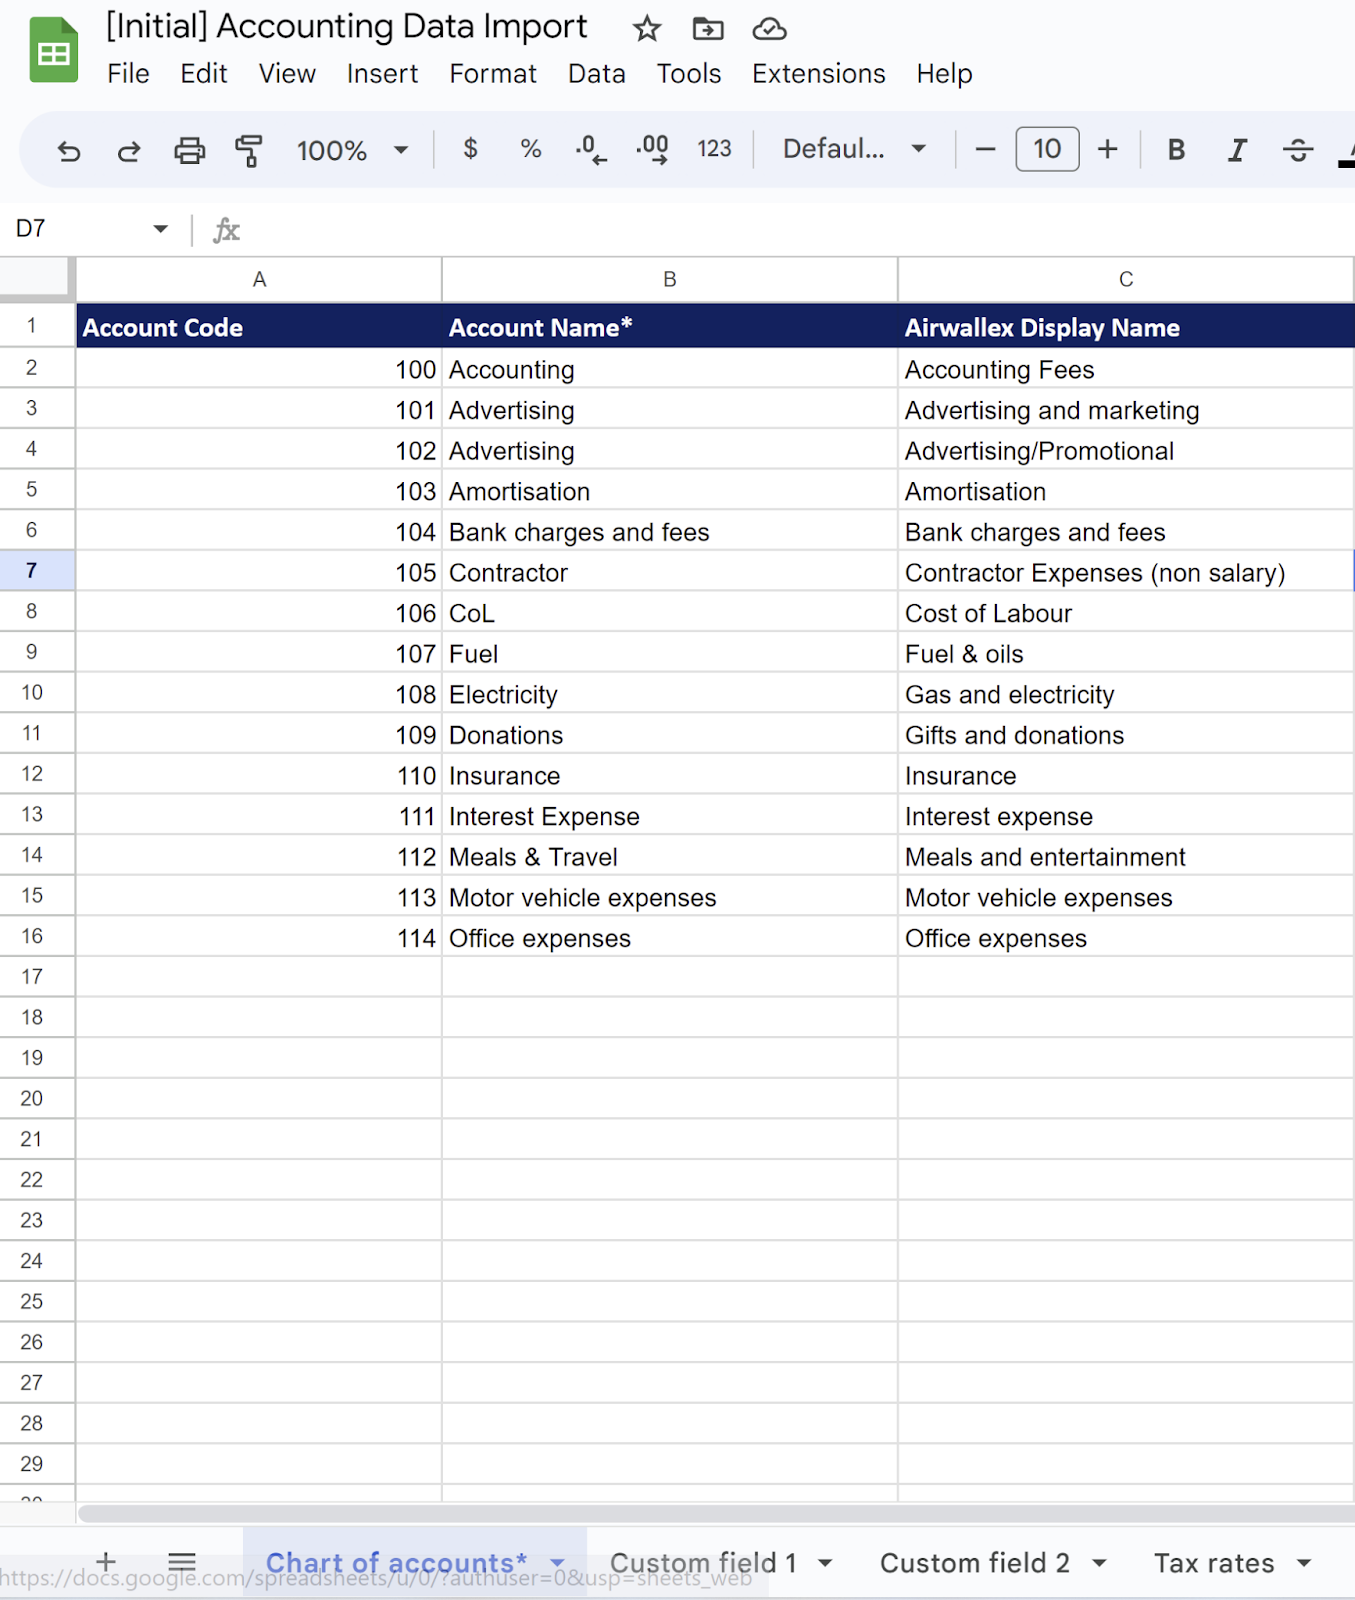1355x1600 pixels.
Task: Expand the name box dropdown arrow
Action: (160, 229)
